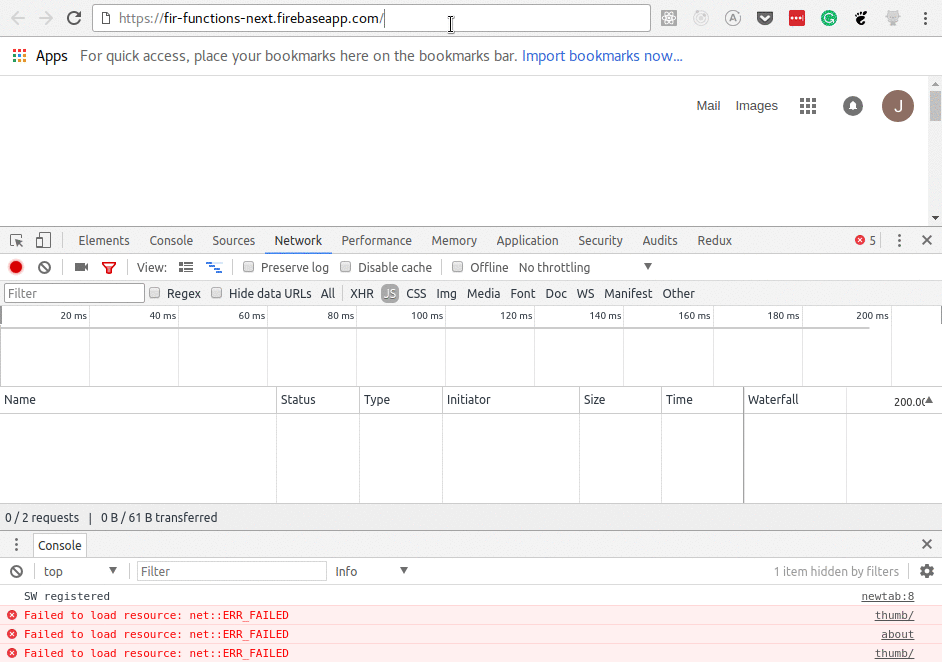The width and height of the screenshot is (942, 662).
Task: Open the Apps shortcut in bookmarks bar
Action: pos(40,56)
